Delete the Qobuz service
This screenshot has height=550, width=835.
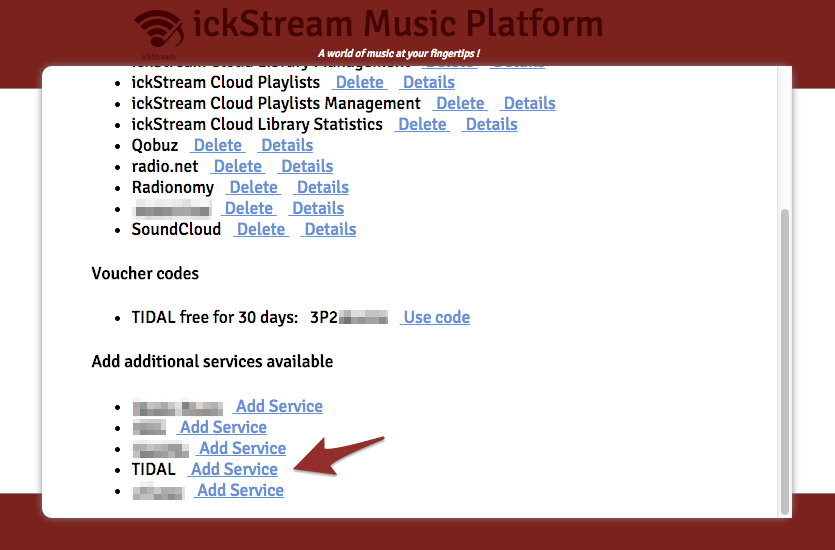click(x=218, y=145)
